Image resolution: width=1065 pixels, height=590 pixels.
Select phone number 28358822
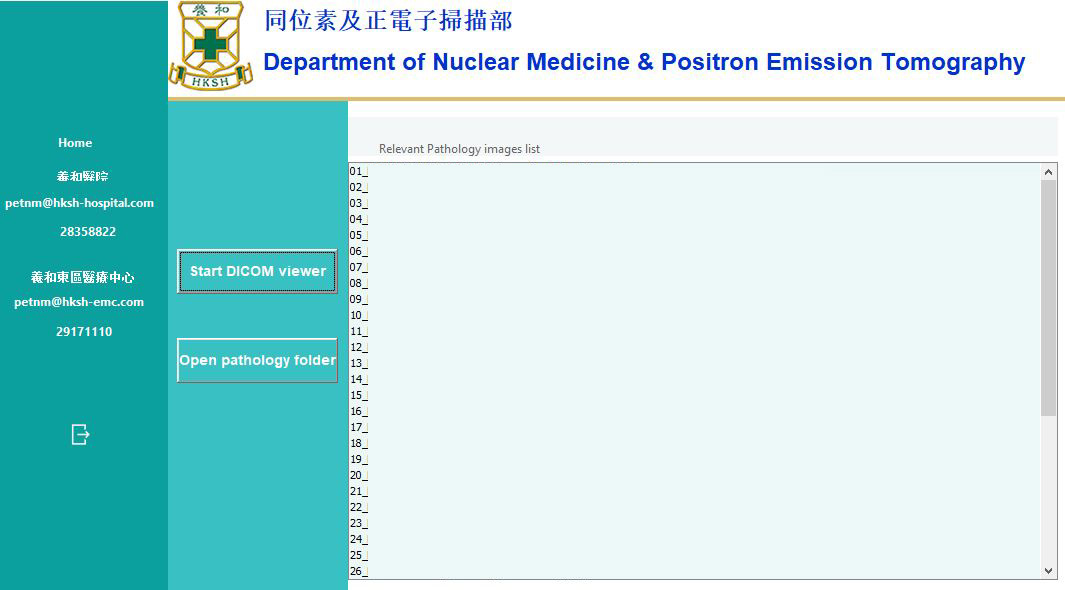(88, 232)
